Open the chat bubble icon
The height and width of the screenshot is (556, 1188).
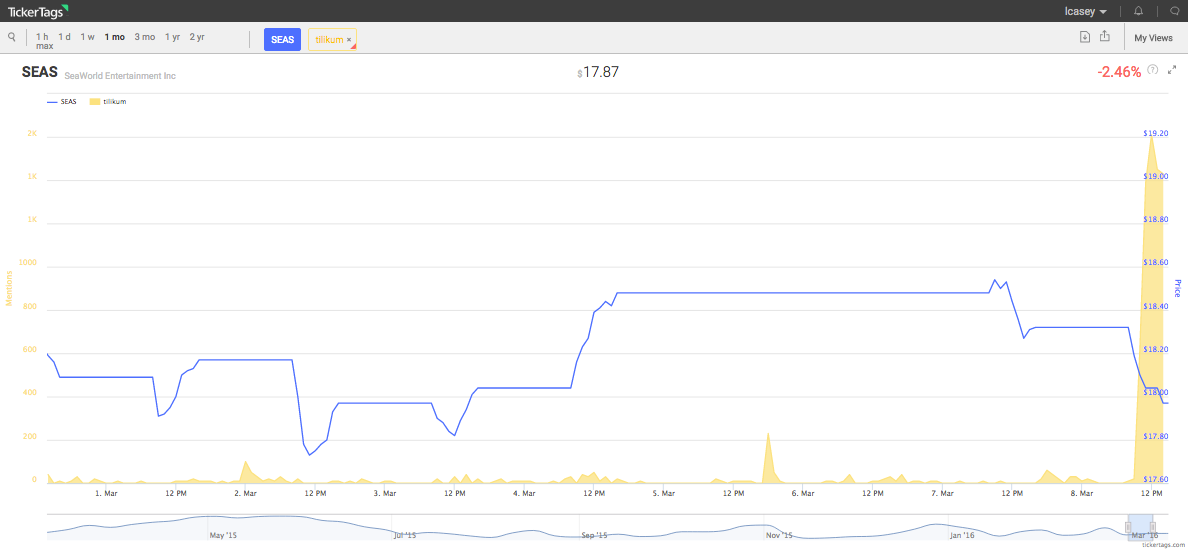1175,11
